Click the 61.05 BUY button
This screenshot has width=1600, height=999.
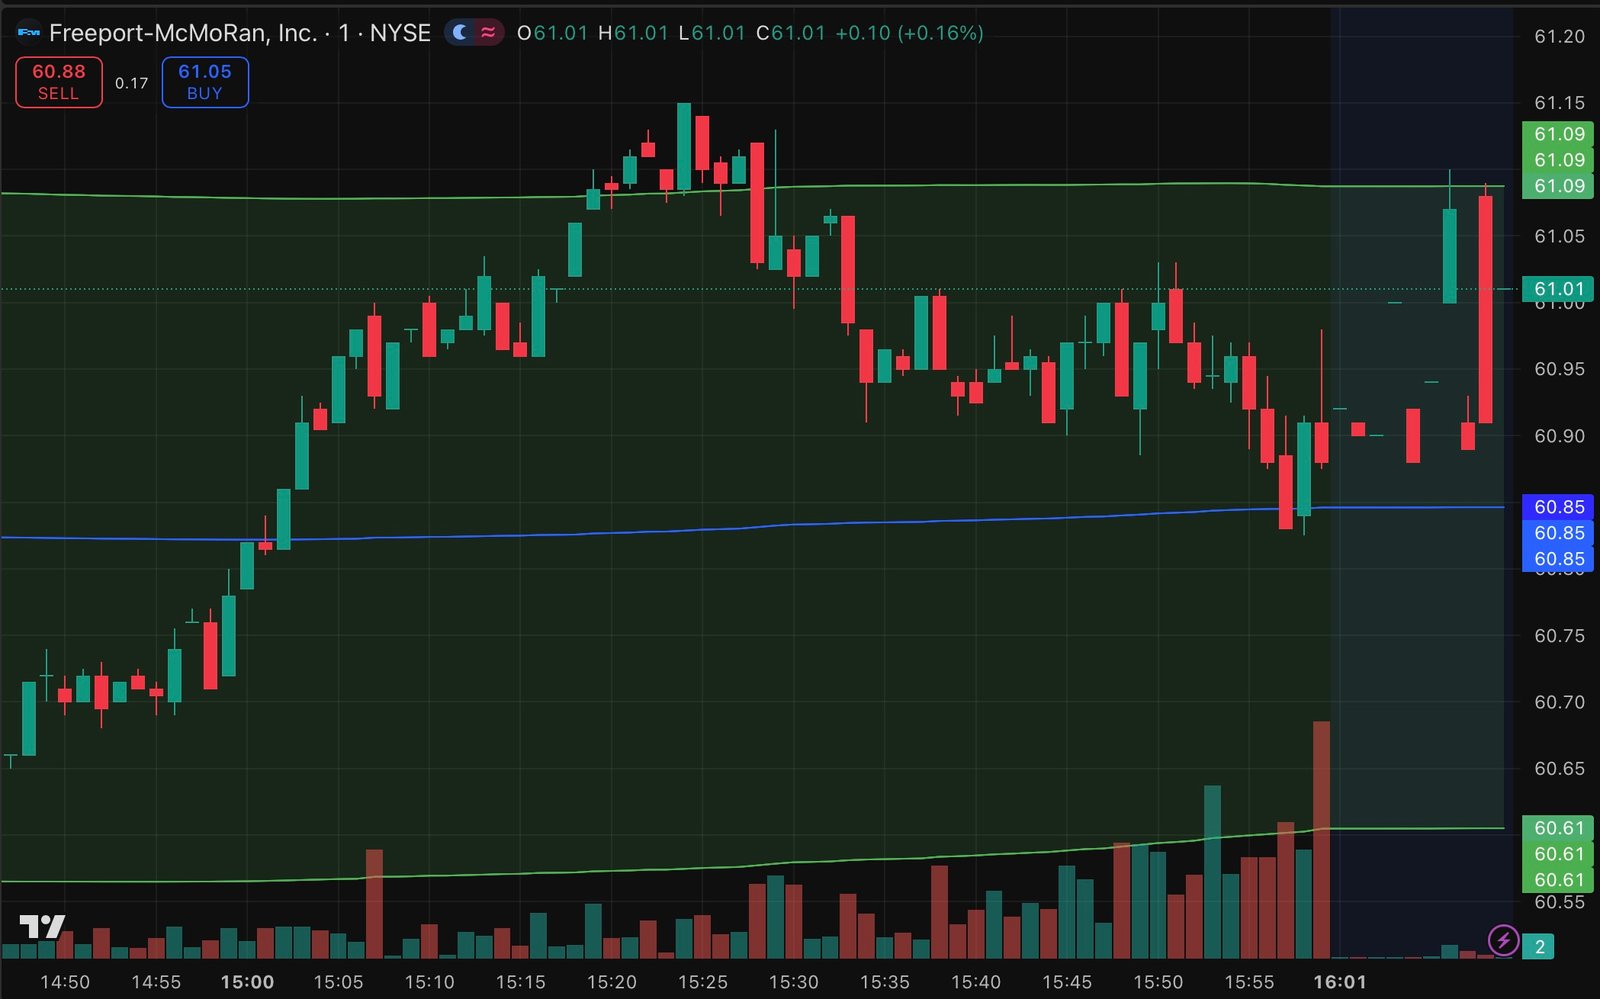click(x=205, y=82)
